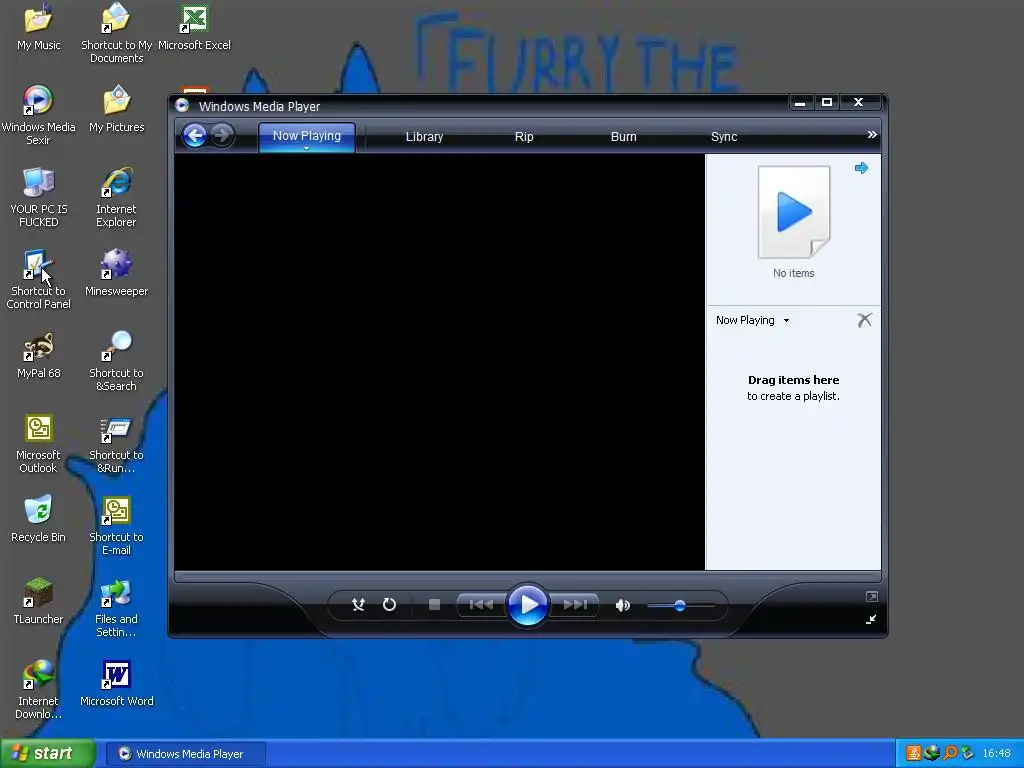Open the Now Playing list dropdown
The height and width of the screenshot is (768, 1024).
[x=752, y=320]
